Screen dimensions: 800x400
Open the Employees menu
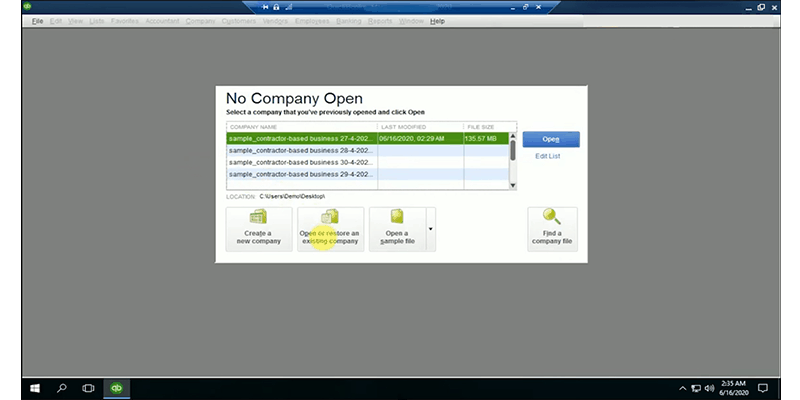(312, 21)
